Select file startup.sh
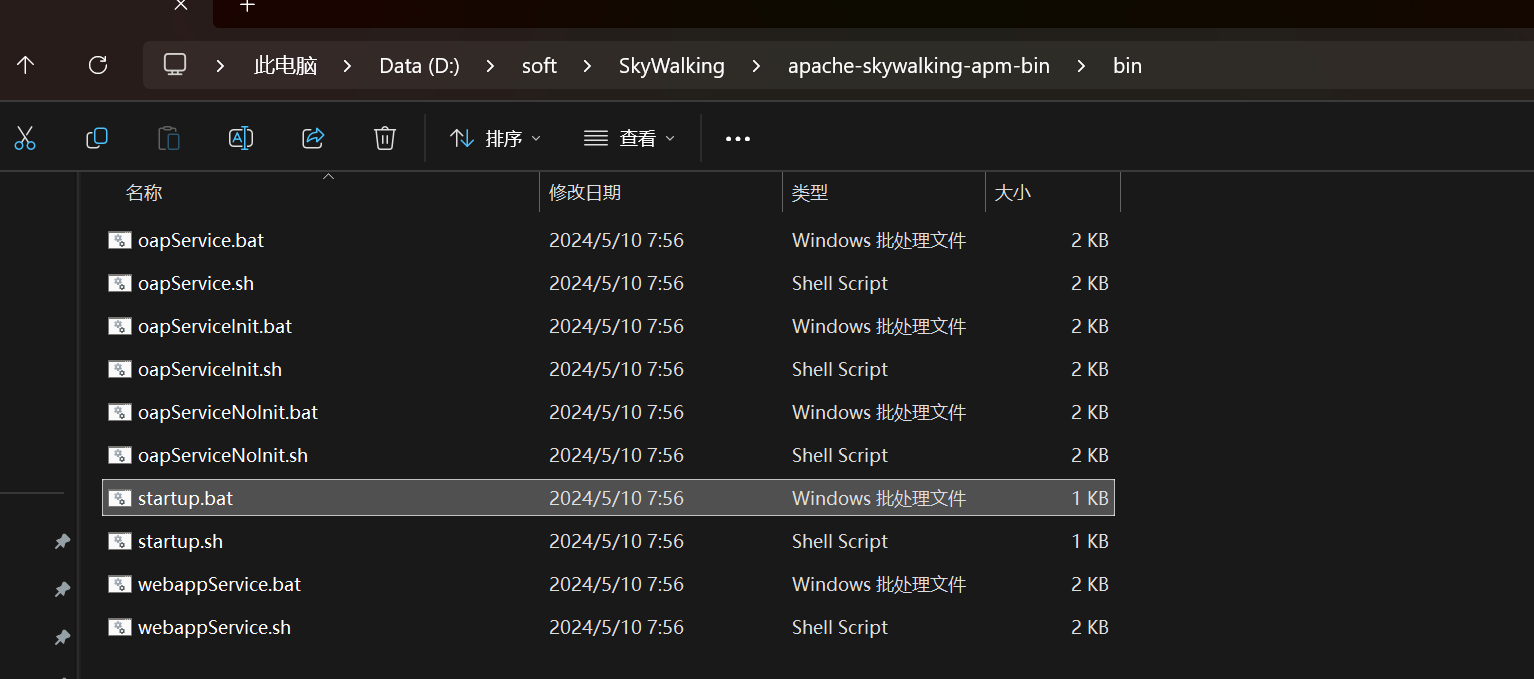The width and height of the screenshot is (1534, 679). point(608,541)
